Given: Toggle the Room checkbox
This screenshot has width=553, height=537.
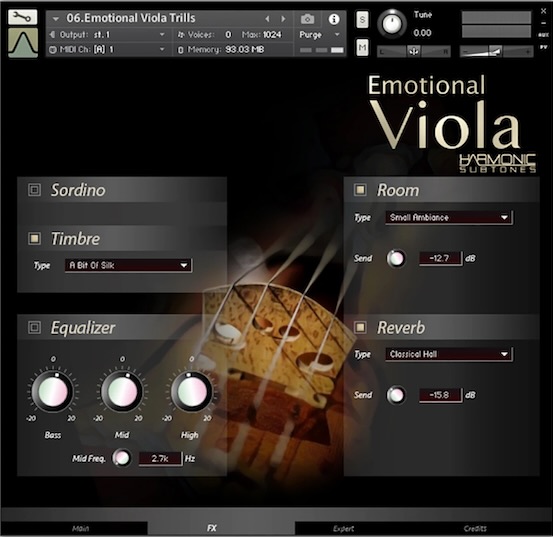Looking at the screenshot, I should (x=360, y=190).
